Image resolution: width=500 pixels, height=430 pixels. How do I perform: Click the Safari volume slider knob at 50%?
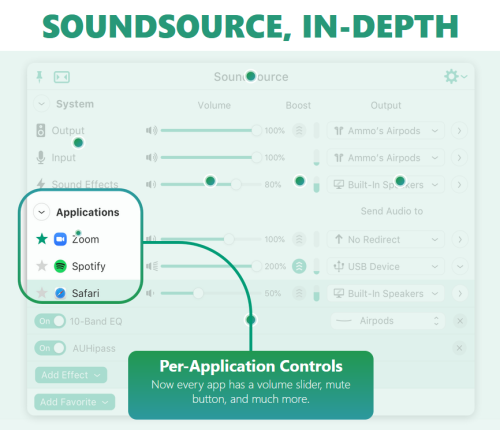click(x=198, y=293)
